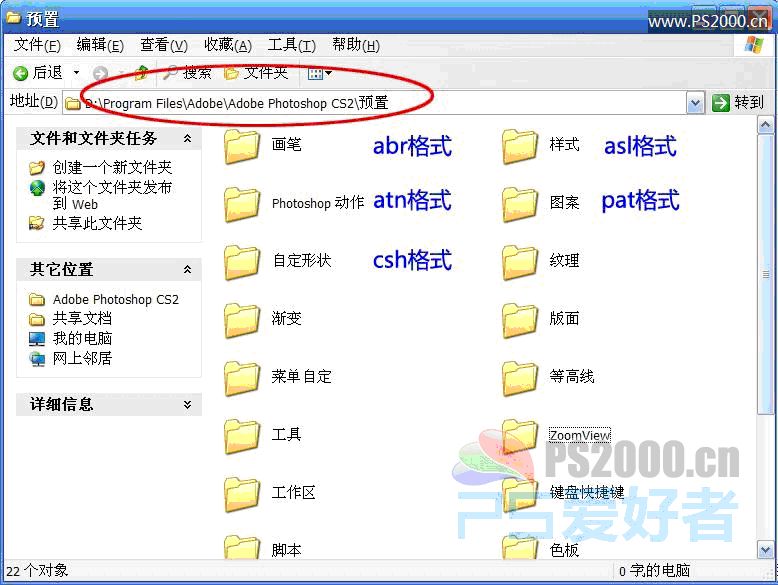Select the 等高线 folder icon

click(x=520, y=378)
